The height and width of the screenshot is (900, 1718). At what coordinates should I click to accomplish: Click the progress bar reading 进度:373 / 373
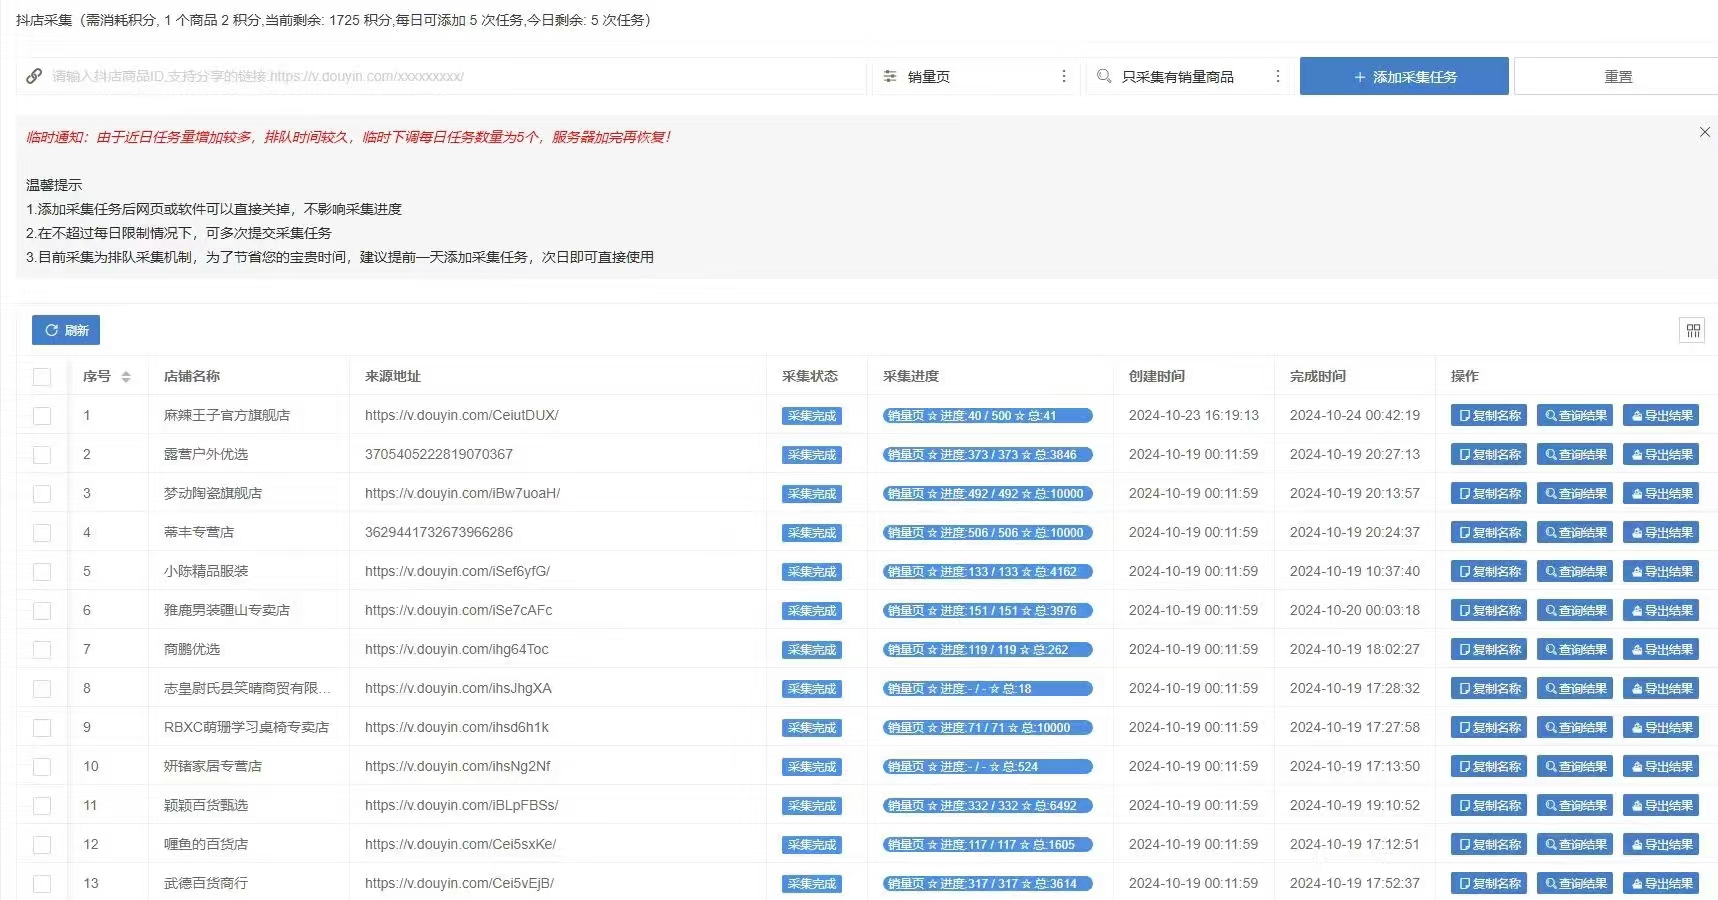pyautogui.click(x=987, y=455)
